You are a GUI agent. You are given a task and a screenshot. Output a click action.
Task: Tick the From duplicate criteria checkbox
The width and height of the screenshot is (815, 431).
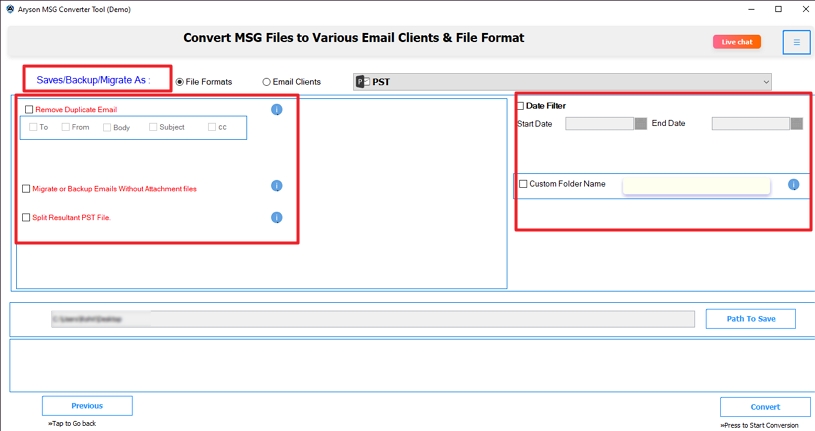click(65, 127)
